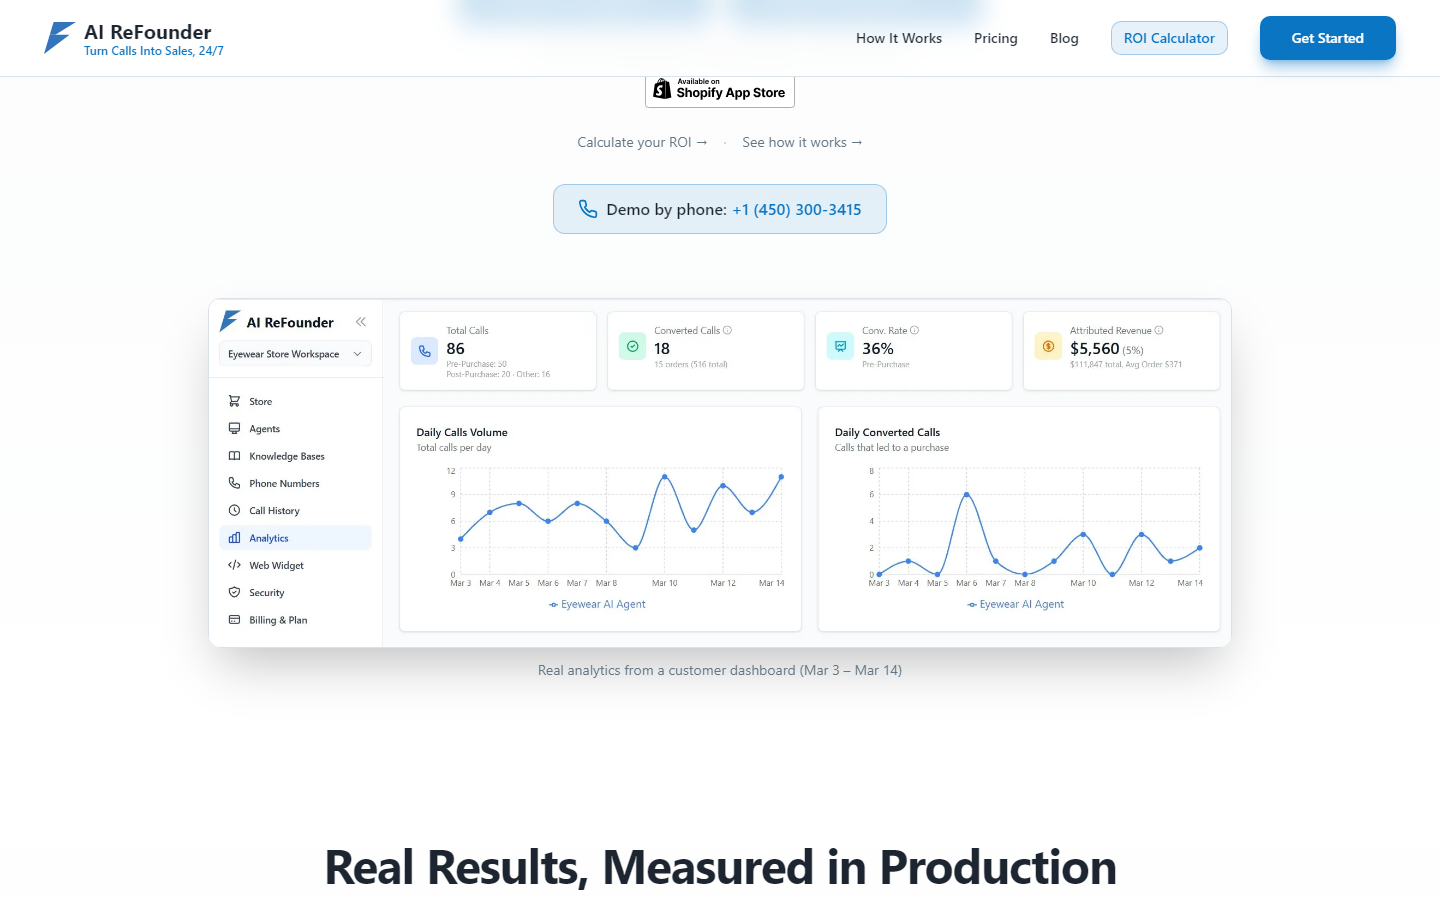Click the $5,560 attributed revenue value
Viewport: 1440px width, 900px height.
click(x=1095, y=348)
